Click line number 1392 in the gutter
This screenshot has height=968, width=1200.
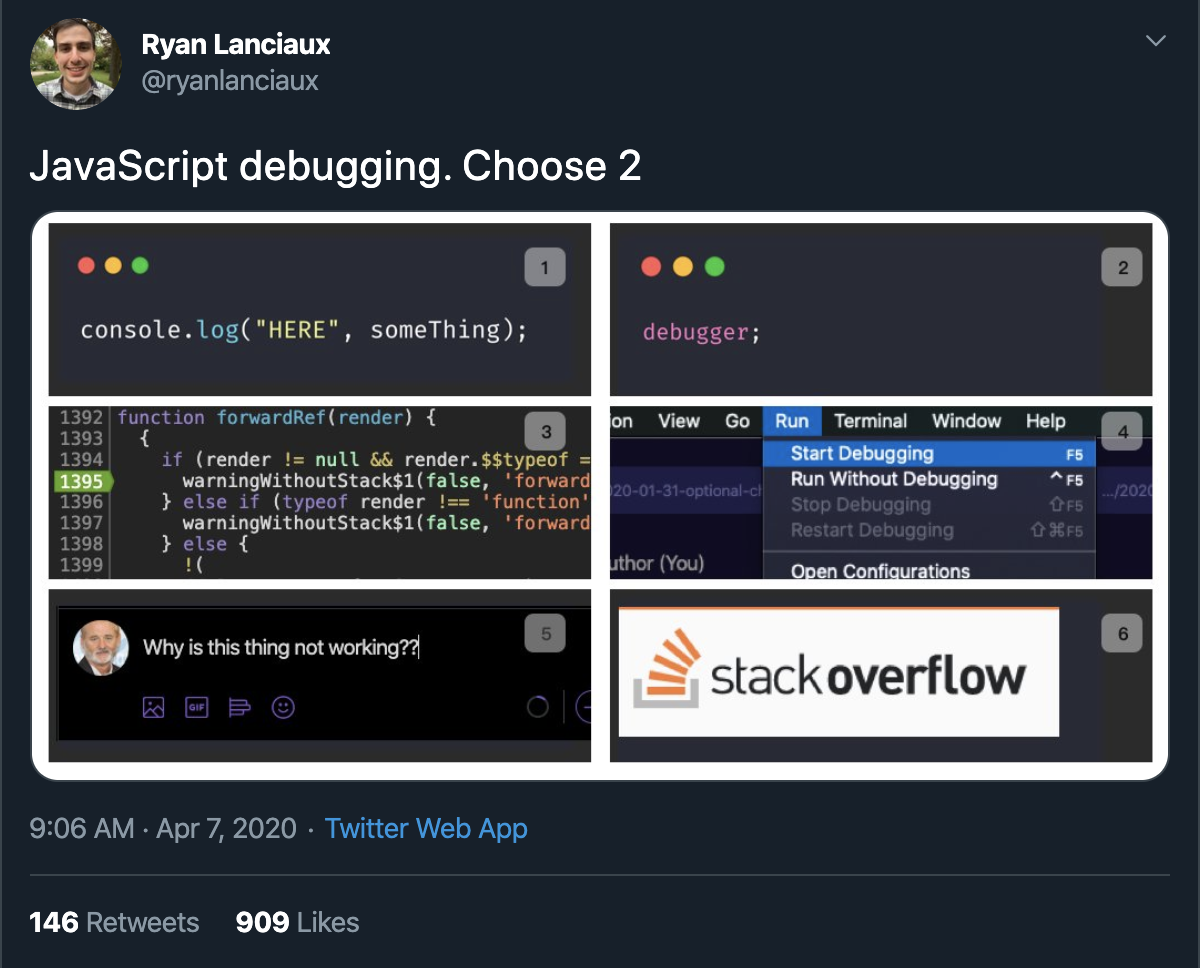click(x=81, y=417)
